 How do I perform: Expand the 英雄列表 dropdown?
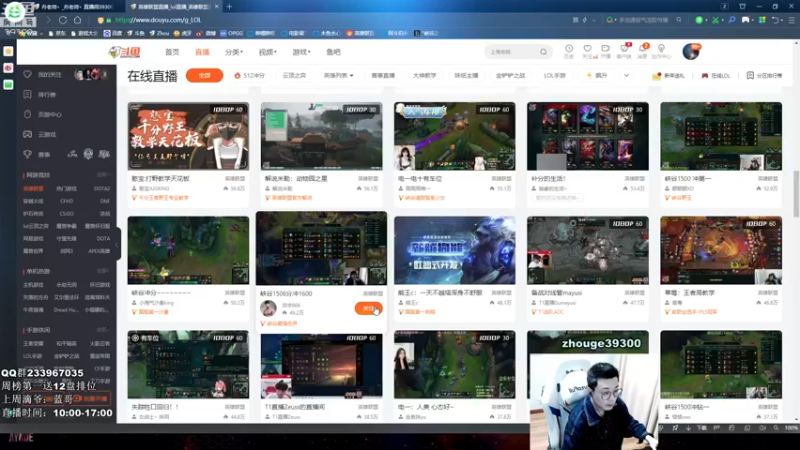[x=338, y=76]
